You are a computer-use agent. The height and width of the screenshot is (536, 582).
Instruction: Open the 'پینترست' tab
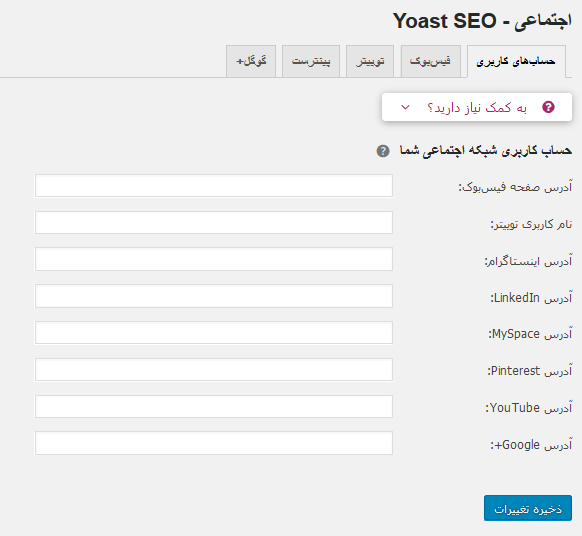pyautogui.click(x=311, y=61)
